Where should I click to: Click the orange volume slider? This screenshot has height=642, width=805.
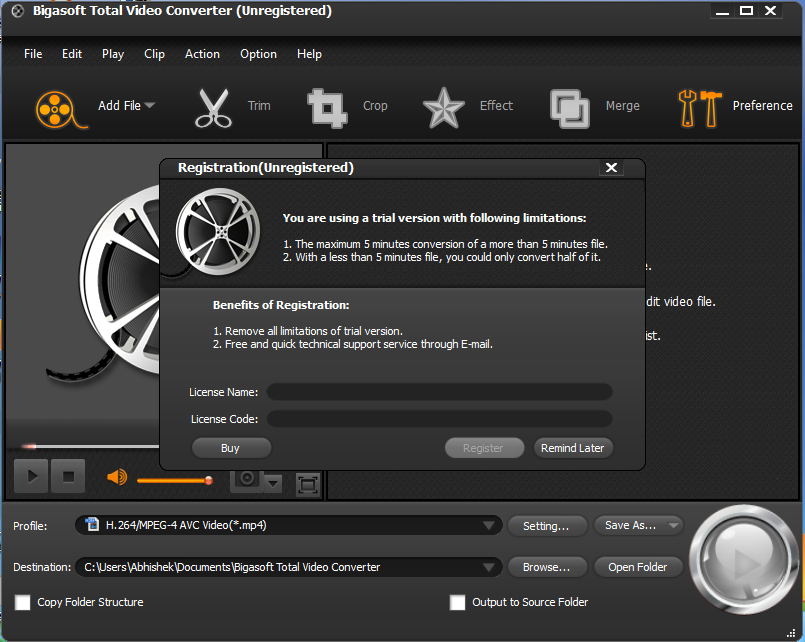[175, 481]
